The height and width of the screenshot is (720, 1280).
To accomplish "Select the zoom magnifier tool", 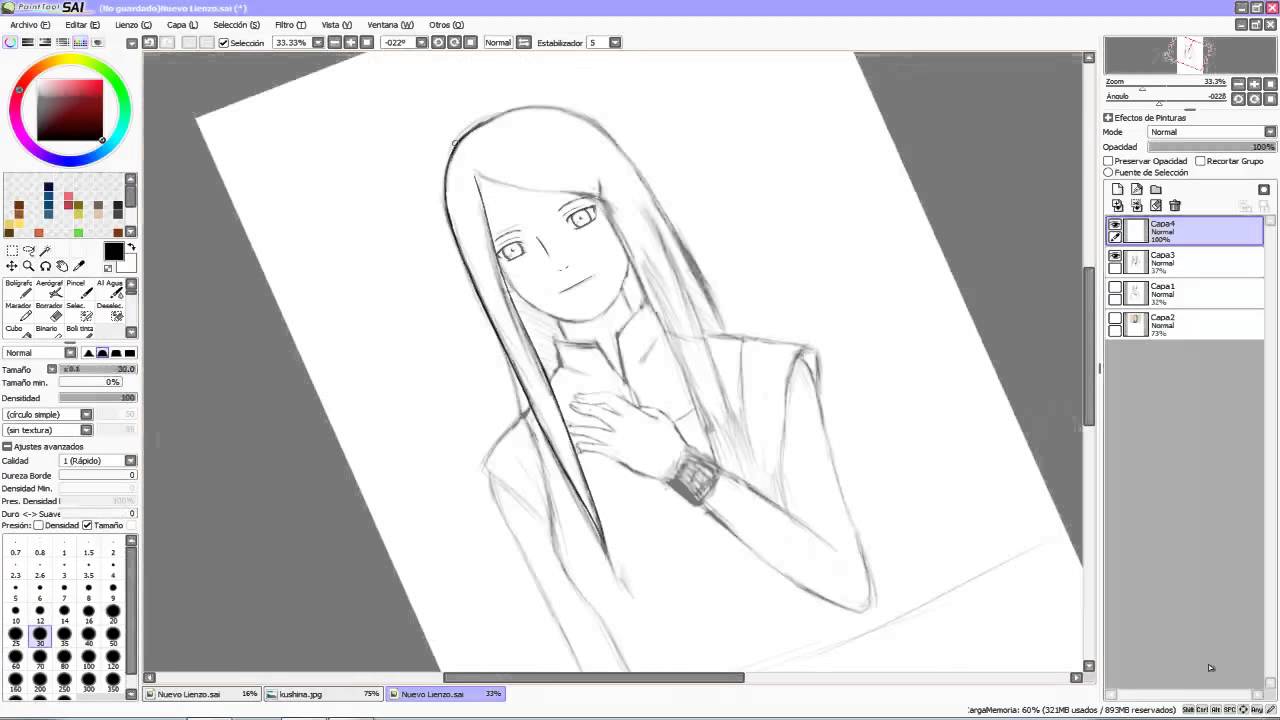I will 29,266.
